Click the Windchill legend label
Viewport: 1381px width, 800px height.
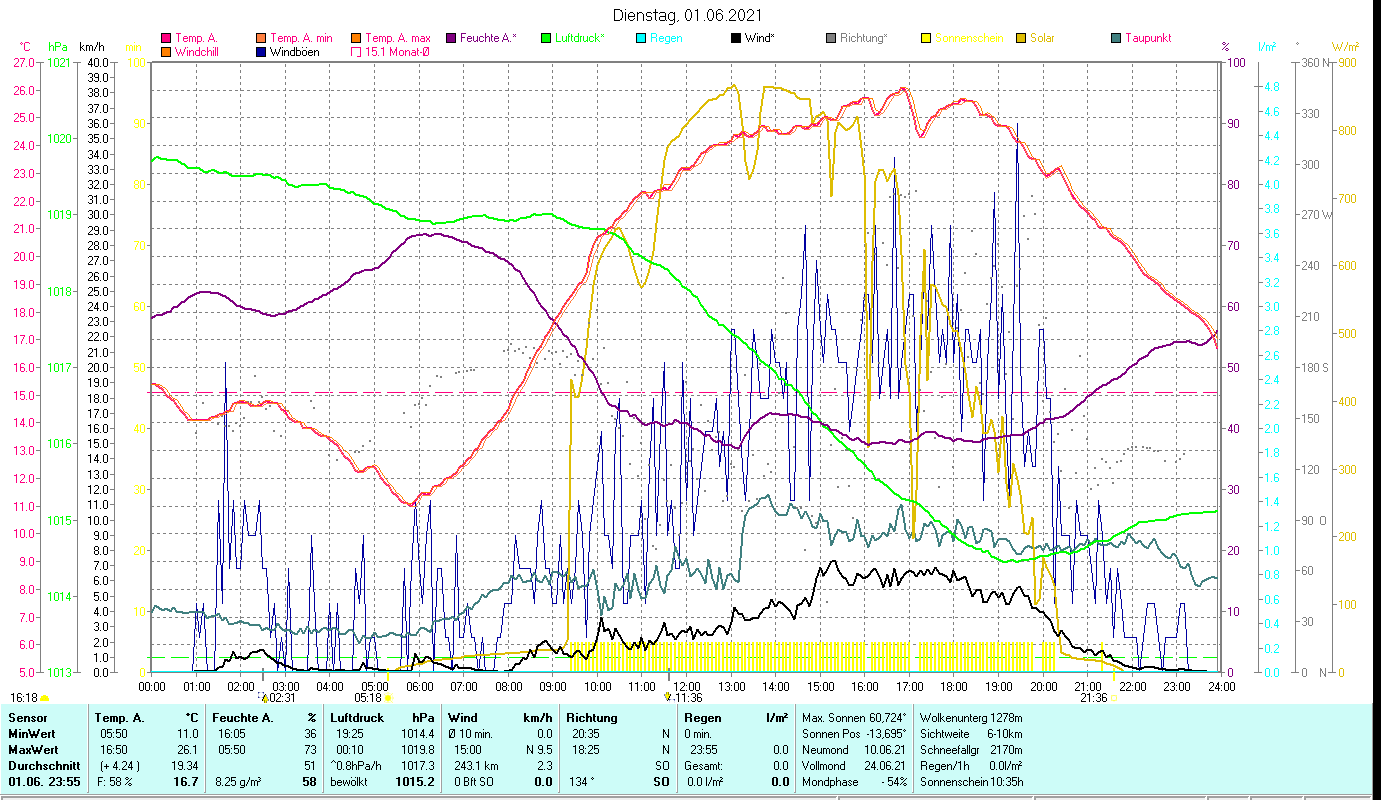pyautogui.click(x=197, y=52)
